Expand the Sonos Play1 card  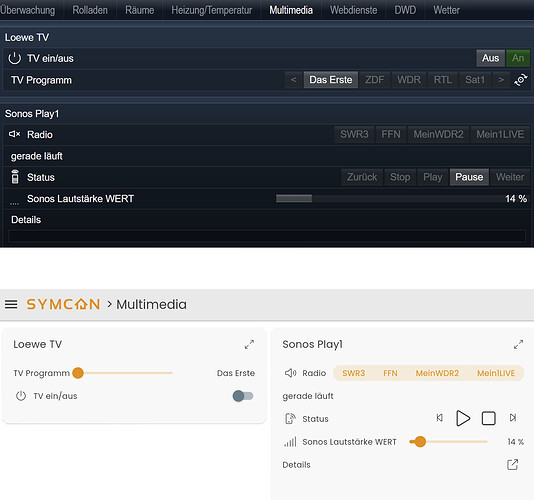click(x=518, y=345)
